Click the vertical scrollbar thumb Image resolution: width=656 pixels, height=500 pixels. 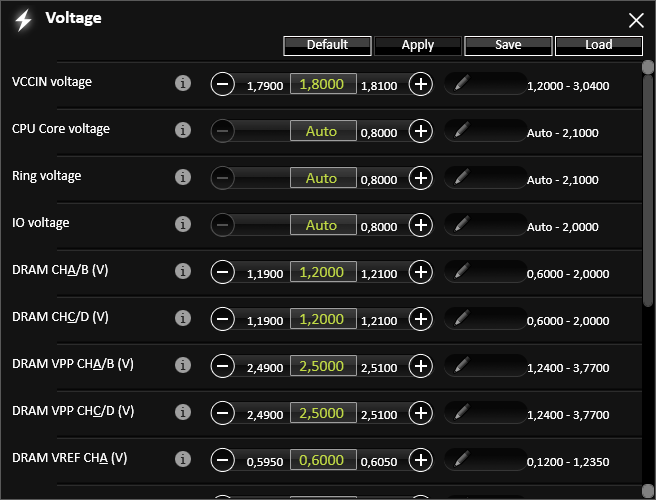[647, 180]
